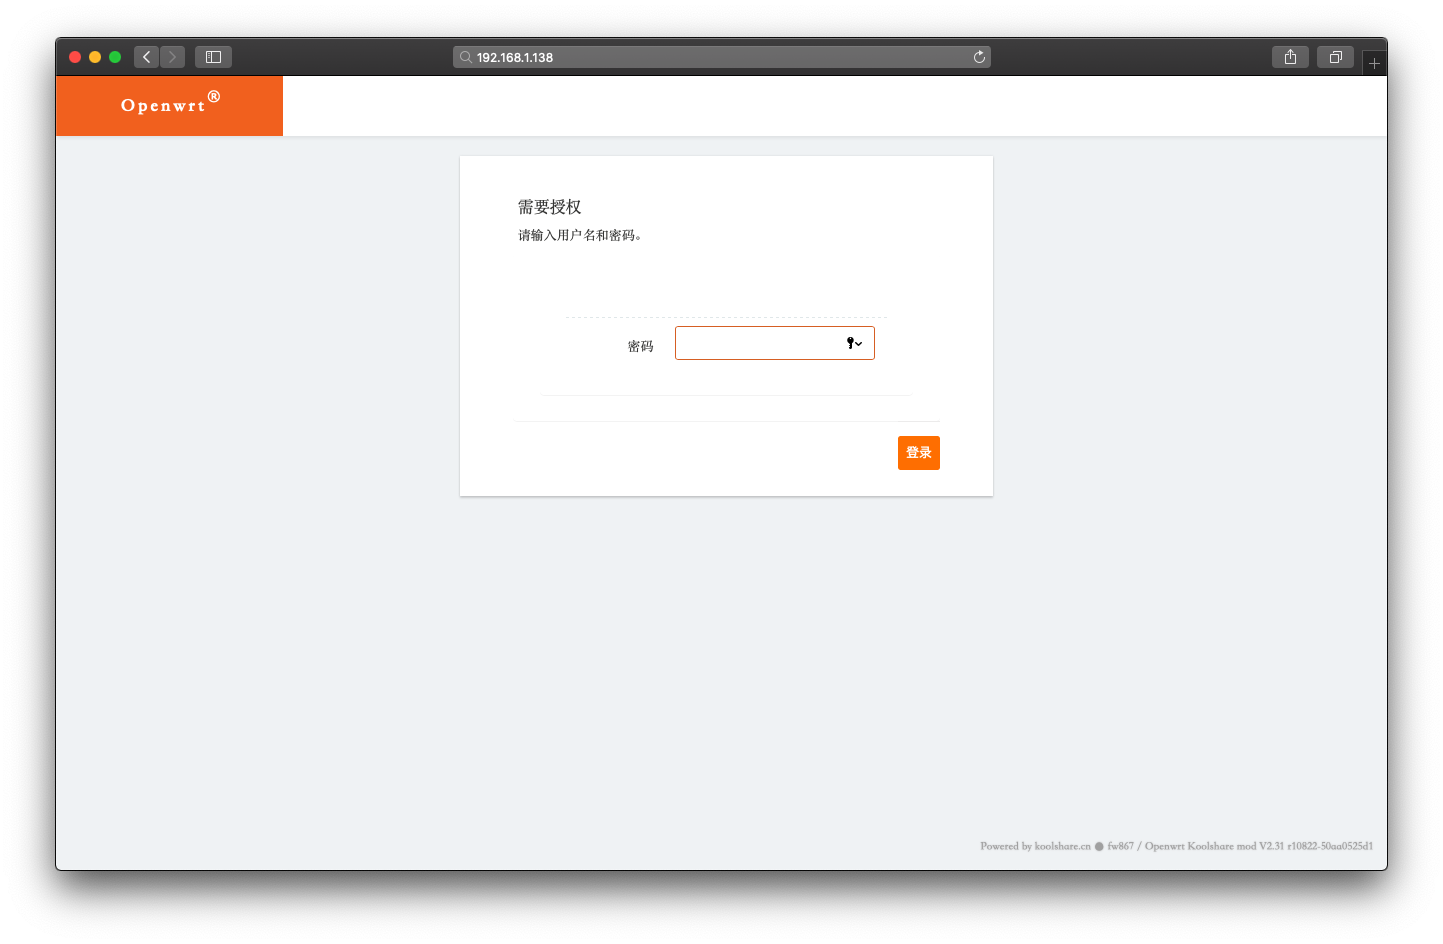The height and width of the screenshot is (944, 1443).
Task: Open a new tab with the plus button
Action: 1374,63
